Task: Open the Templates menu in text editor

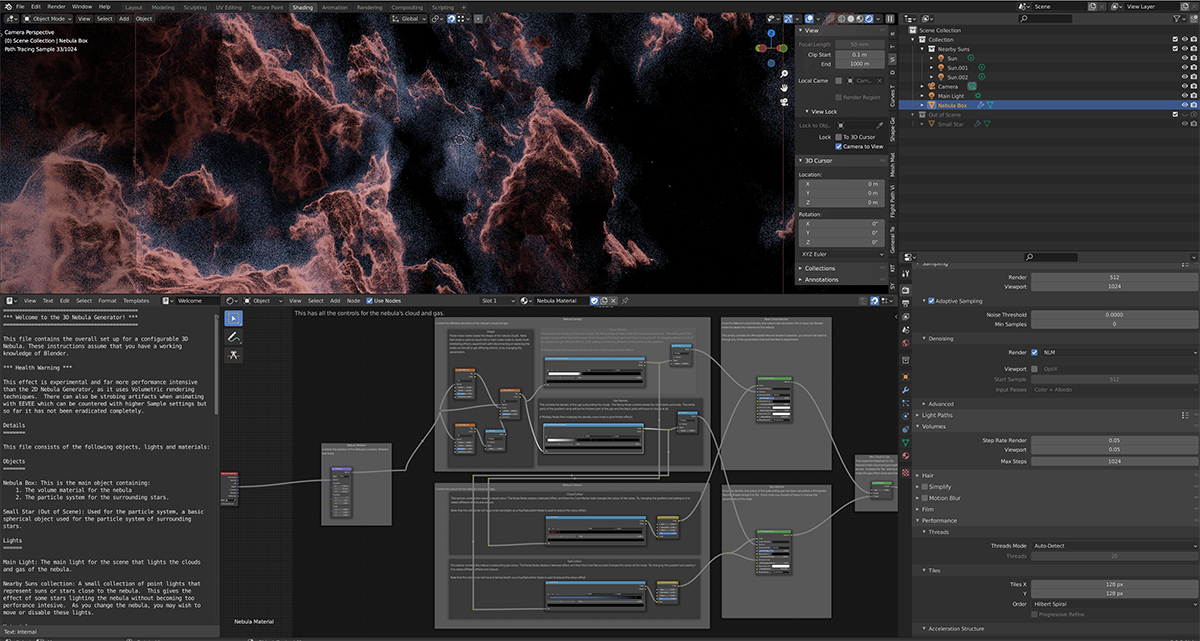Action: (x=136, y=300)
